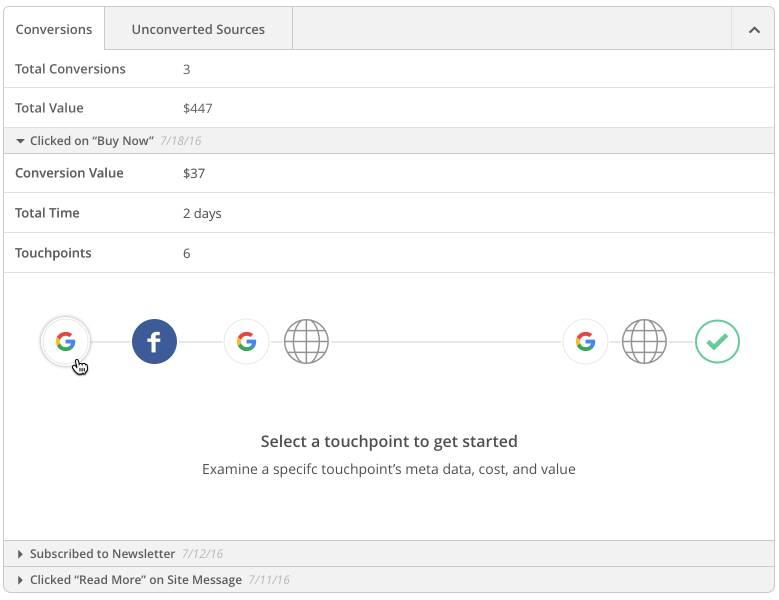Select the third Google touchpoint near the timeline end
This screenshot has width=779, height=600.
tap(585, 342)
